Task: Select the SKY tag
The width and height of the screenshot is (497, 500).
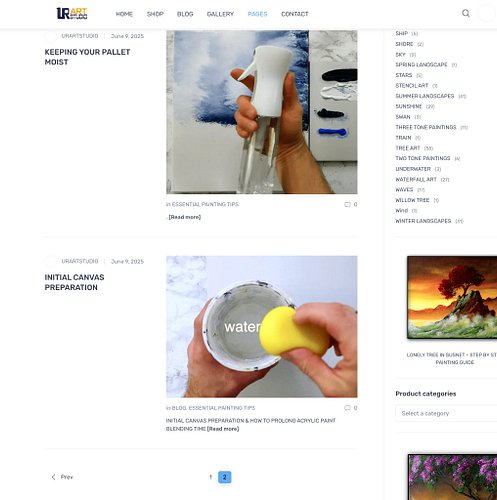Action: [400, 54]
